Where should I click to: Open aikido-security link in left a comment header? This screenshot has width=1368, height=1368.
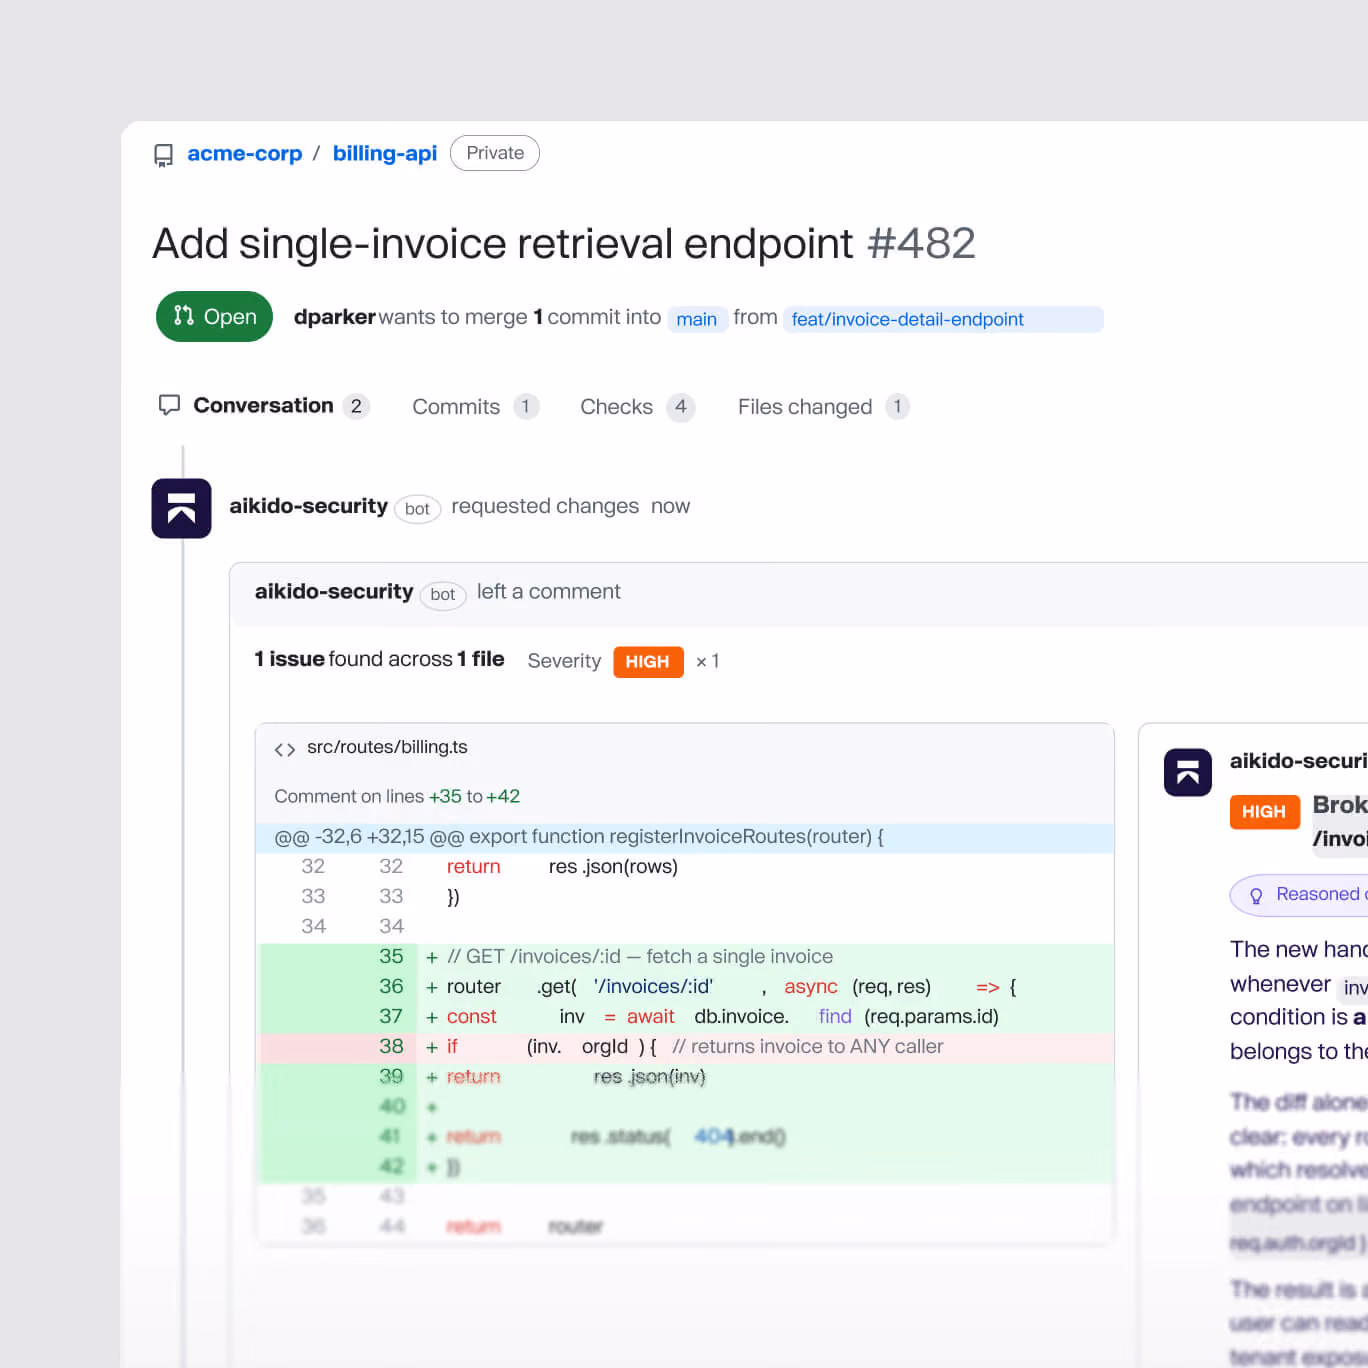click(x=334, y=592)
